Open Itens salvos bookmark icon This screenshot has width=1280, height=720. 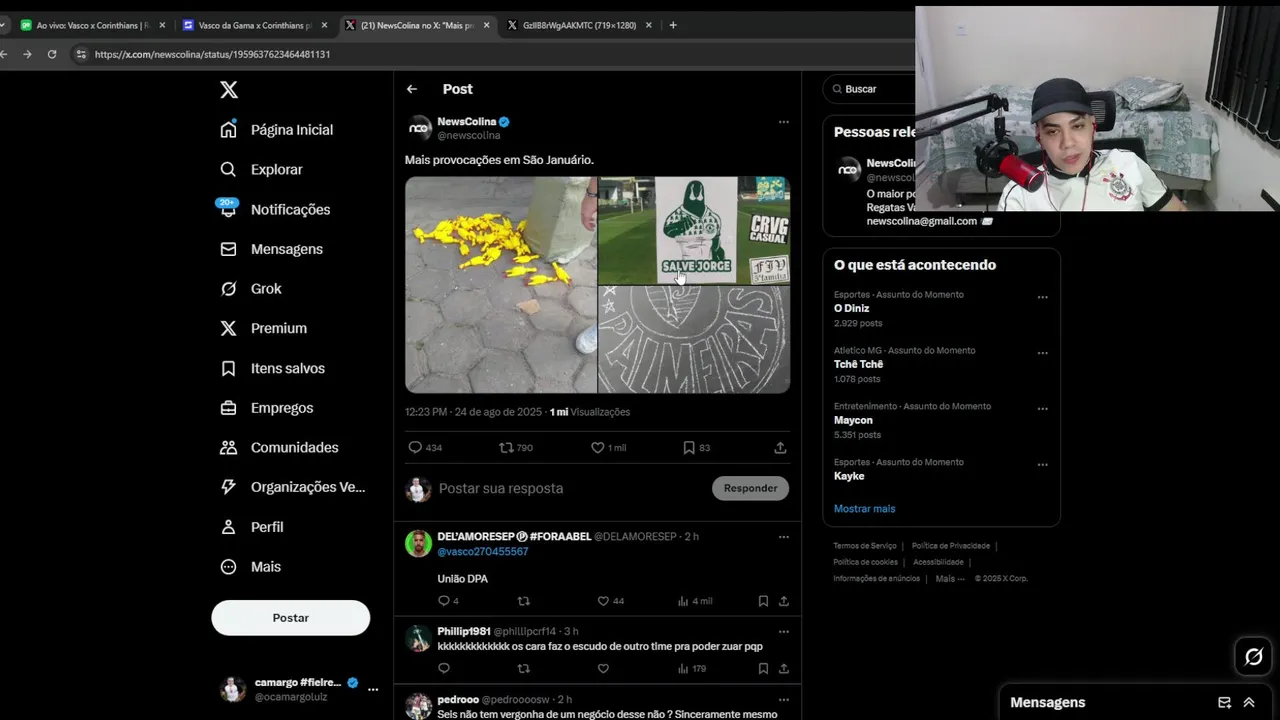pyautogui.click(x=229, y=368)
